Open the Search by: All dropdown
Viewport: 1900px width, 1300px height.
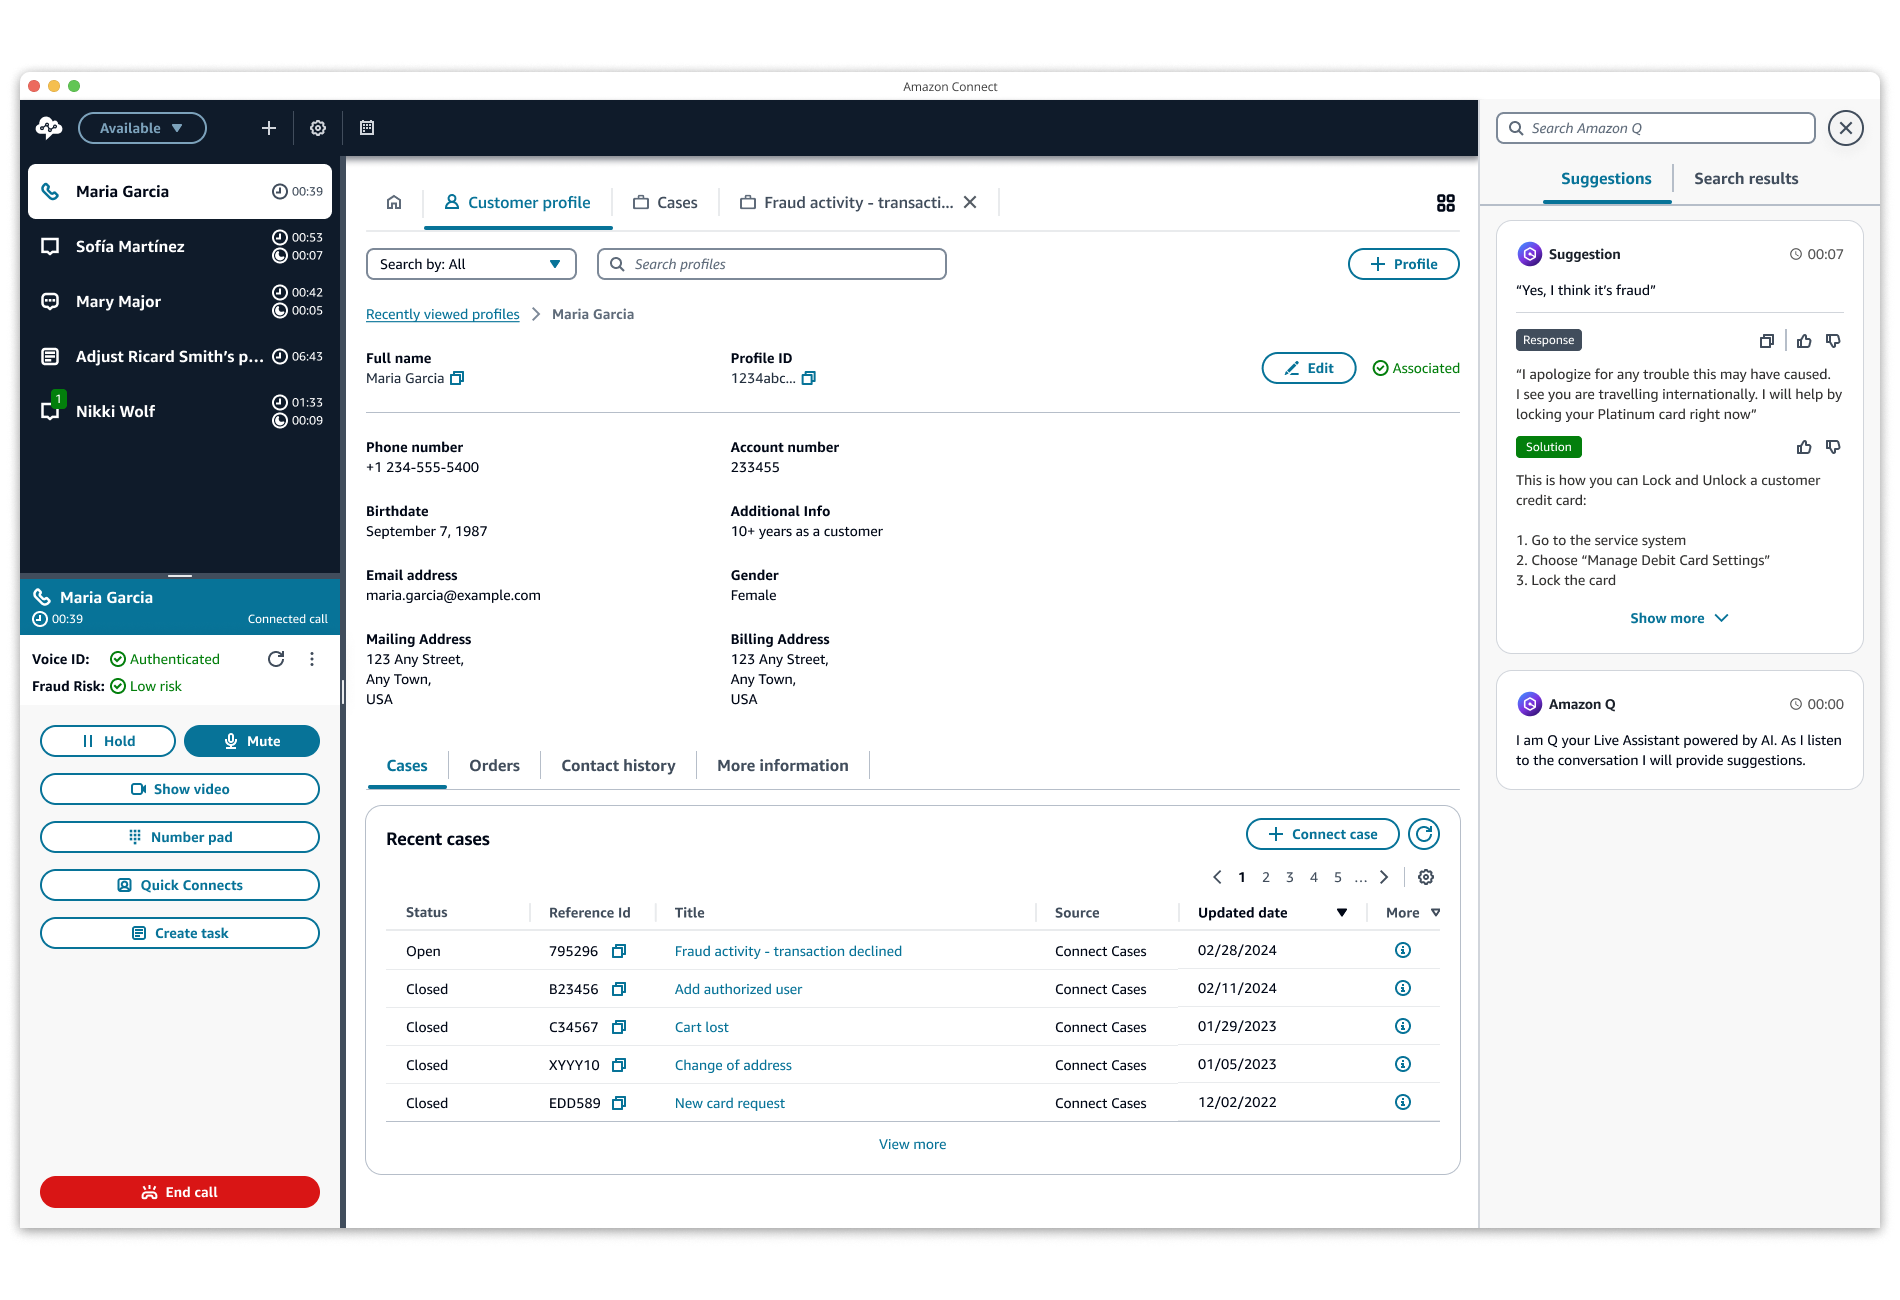coord(470,264)
